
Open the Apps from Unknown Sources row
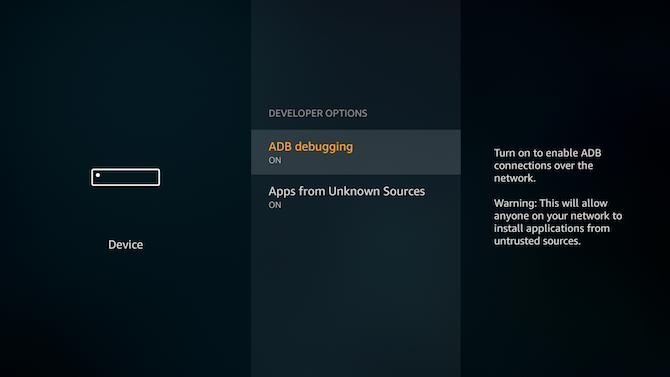coord(356,197)
